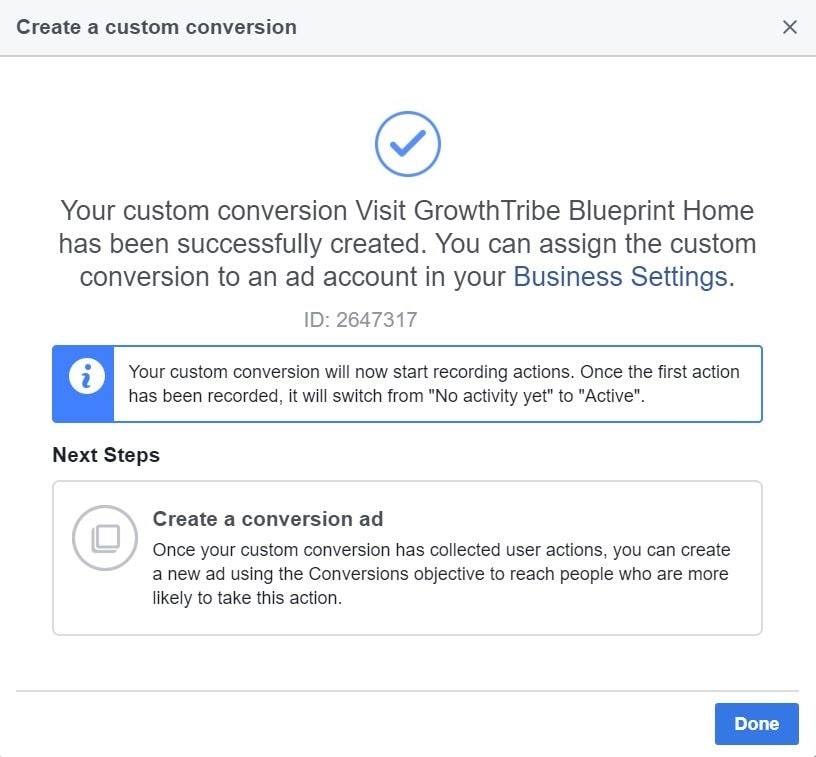The image size is (816, 757).
Task: Close the Create a custom conversion dialog
Action: point(789,27)
